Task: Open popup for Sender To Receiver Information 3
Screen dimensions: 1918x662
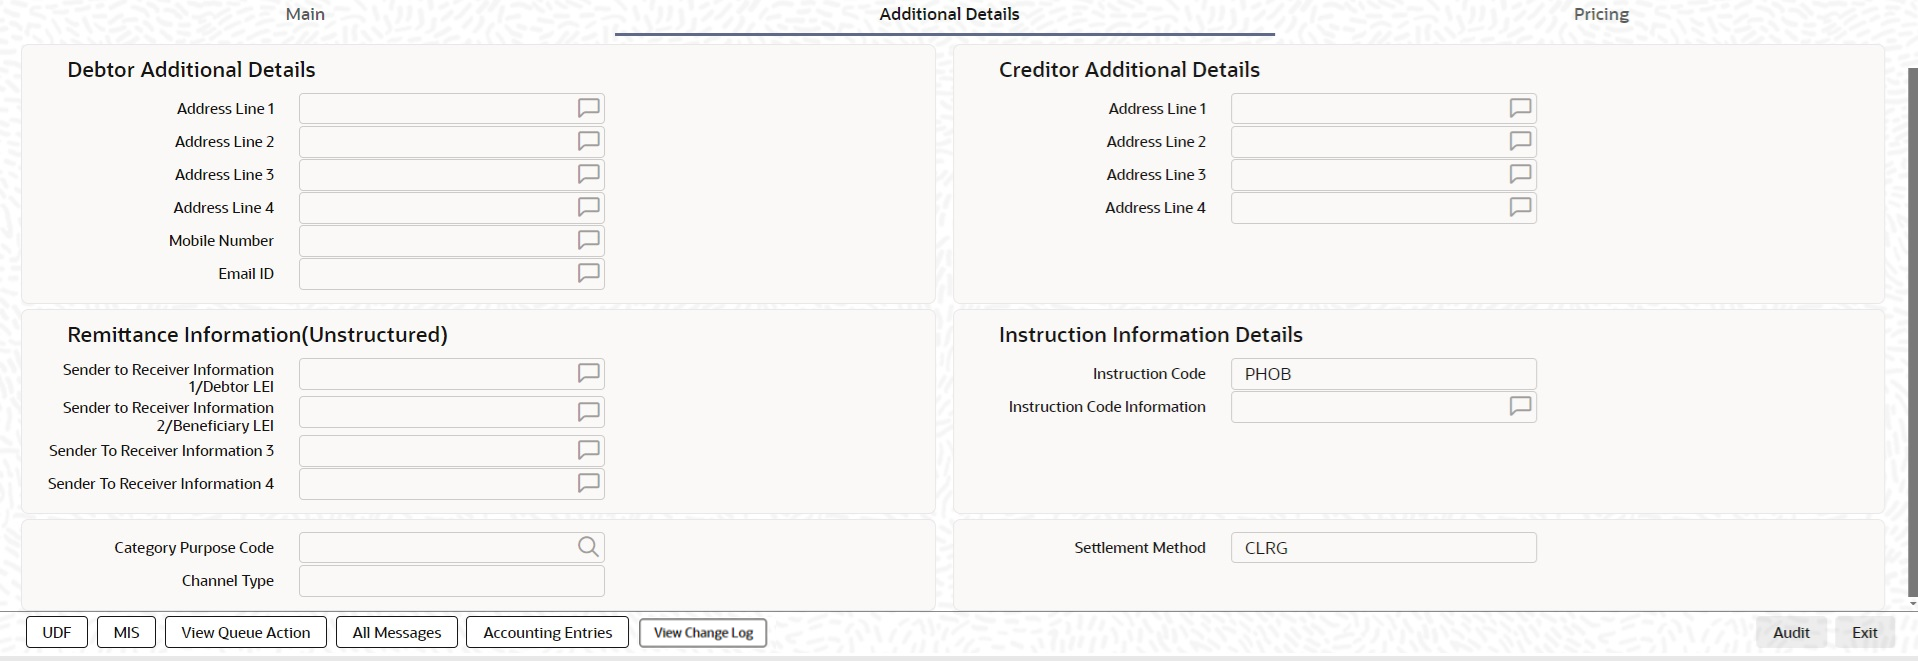Action: tap(588, 450)
